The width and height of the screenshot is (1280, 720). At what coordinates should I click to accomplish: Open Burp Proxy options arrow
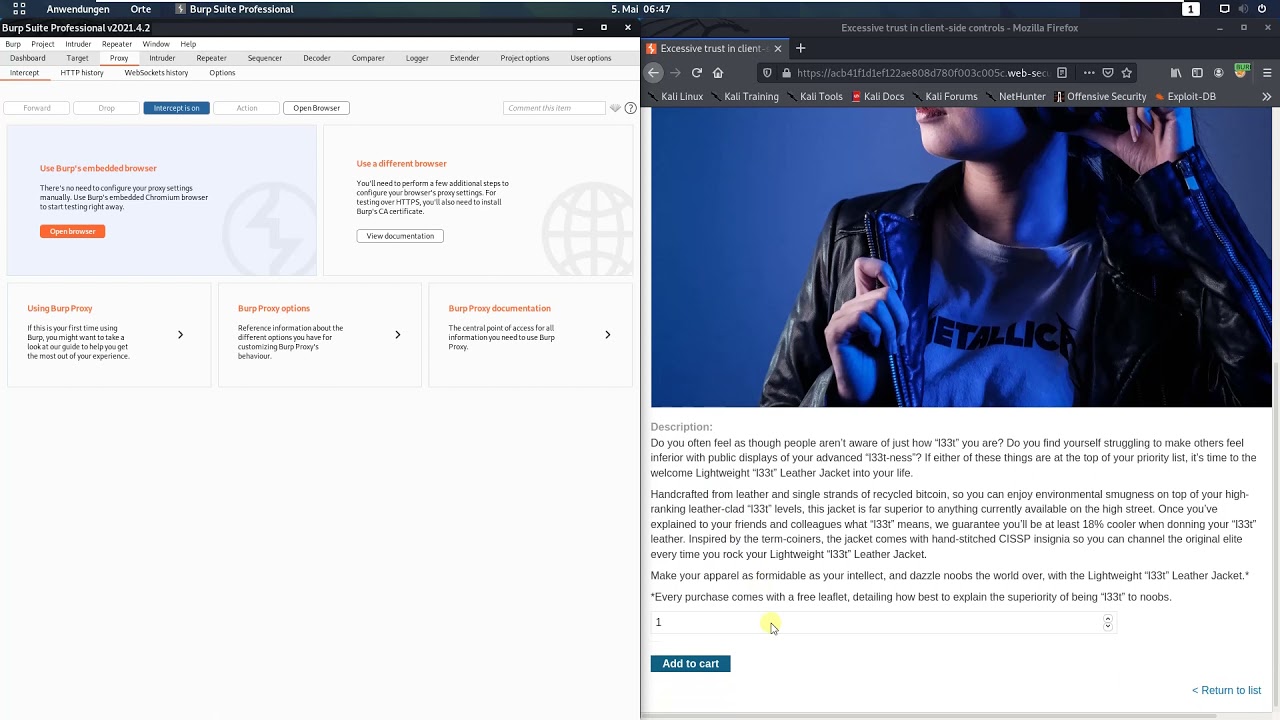tap(397, 335)
